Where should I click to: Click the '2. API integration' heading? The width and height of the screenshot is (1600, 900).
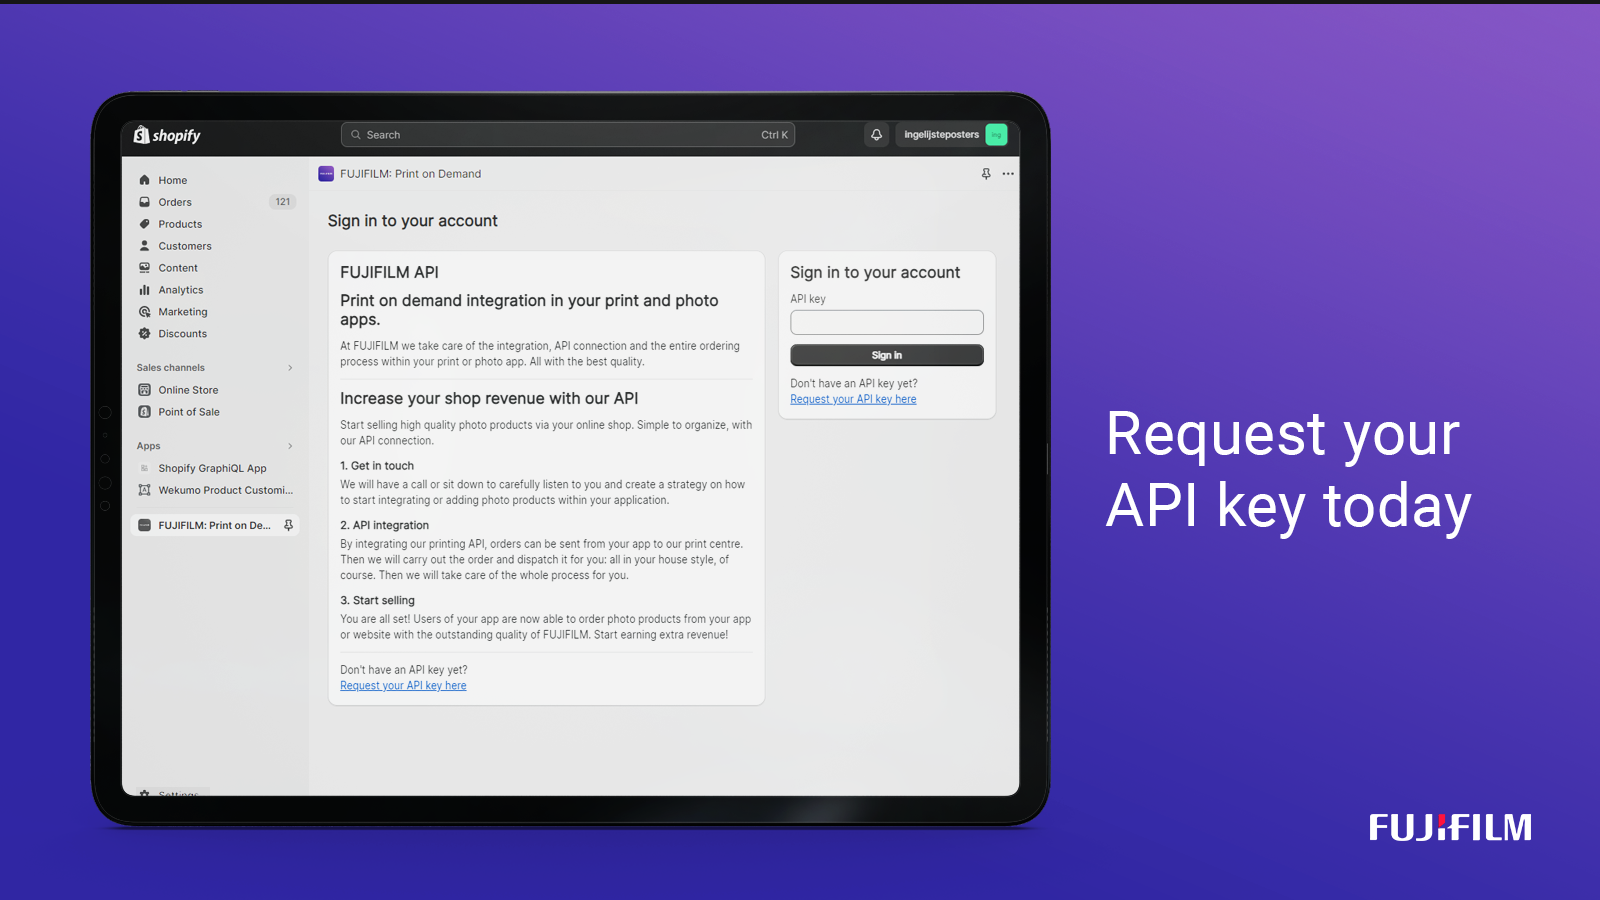[x=384, y=525]
